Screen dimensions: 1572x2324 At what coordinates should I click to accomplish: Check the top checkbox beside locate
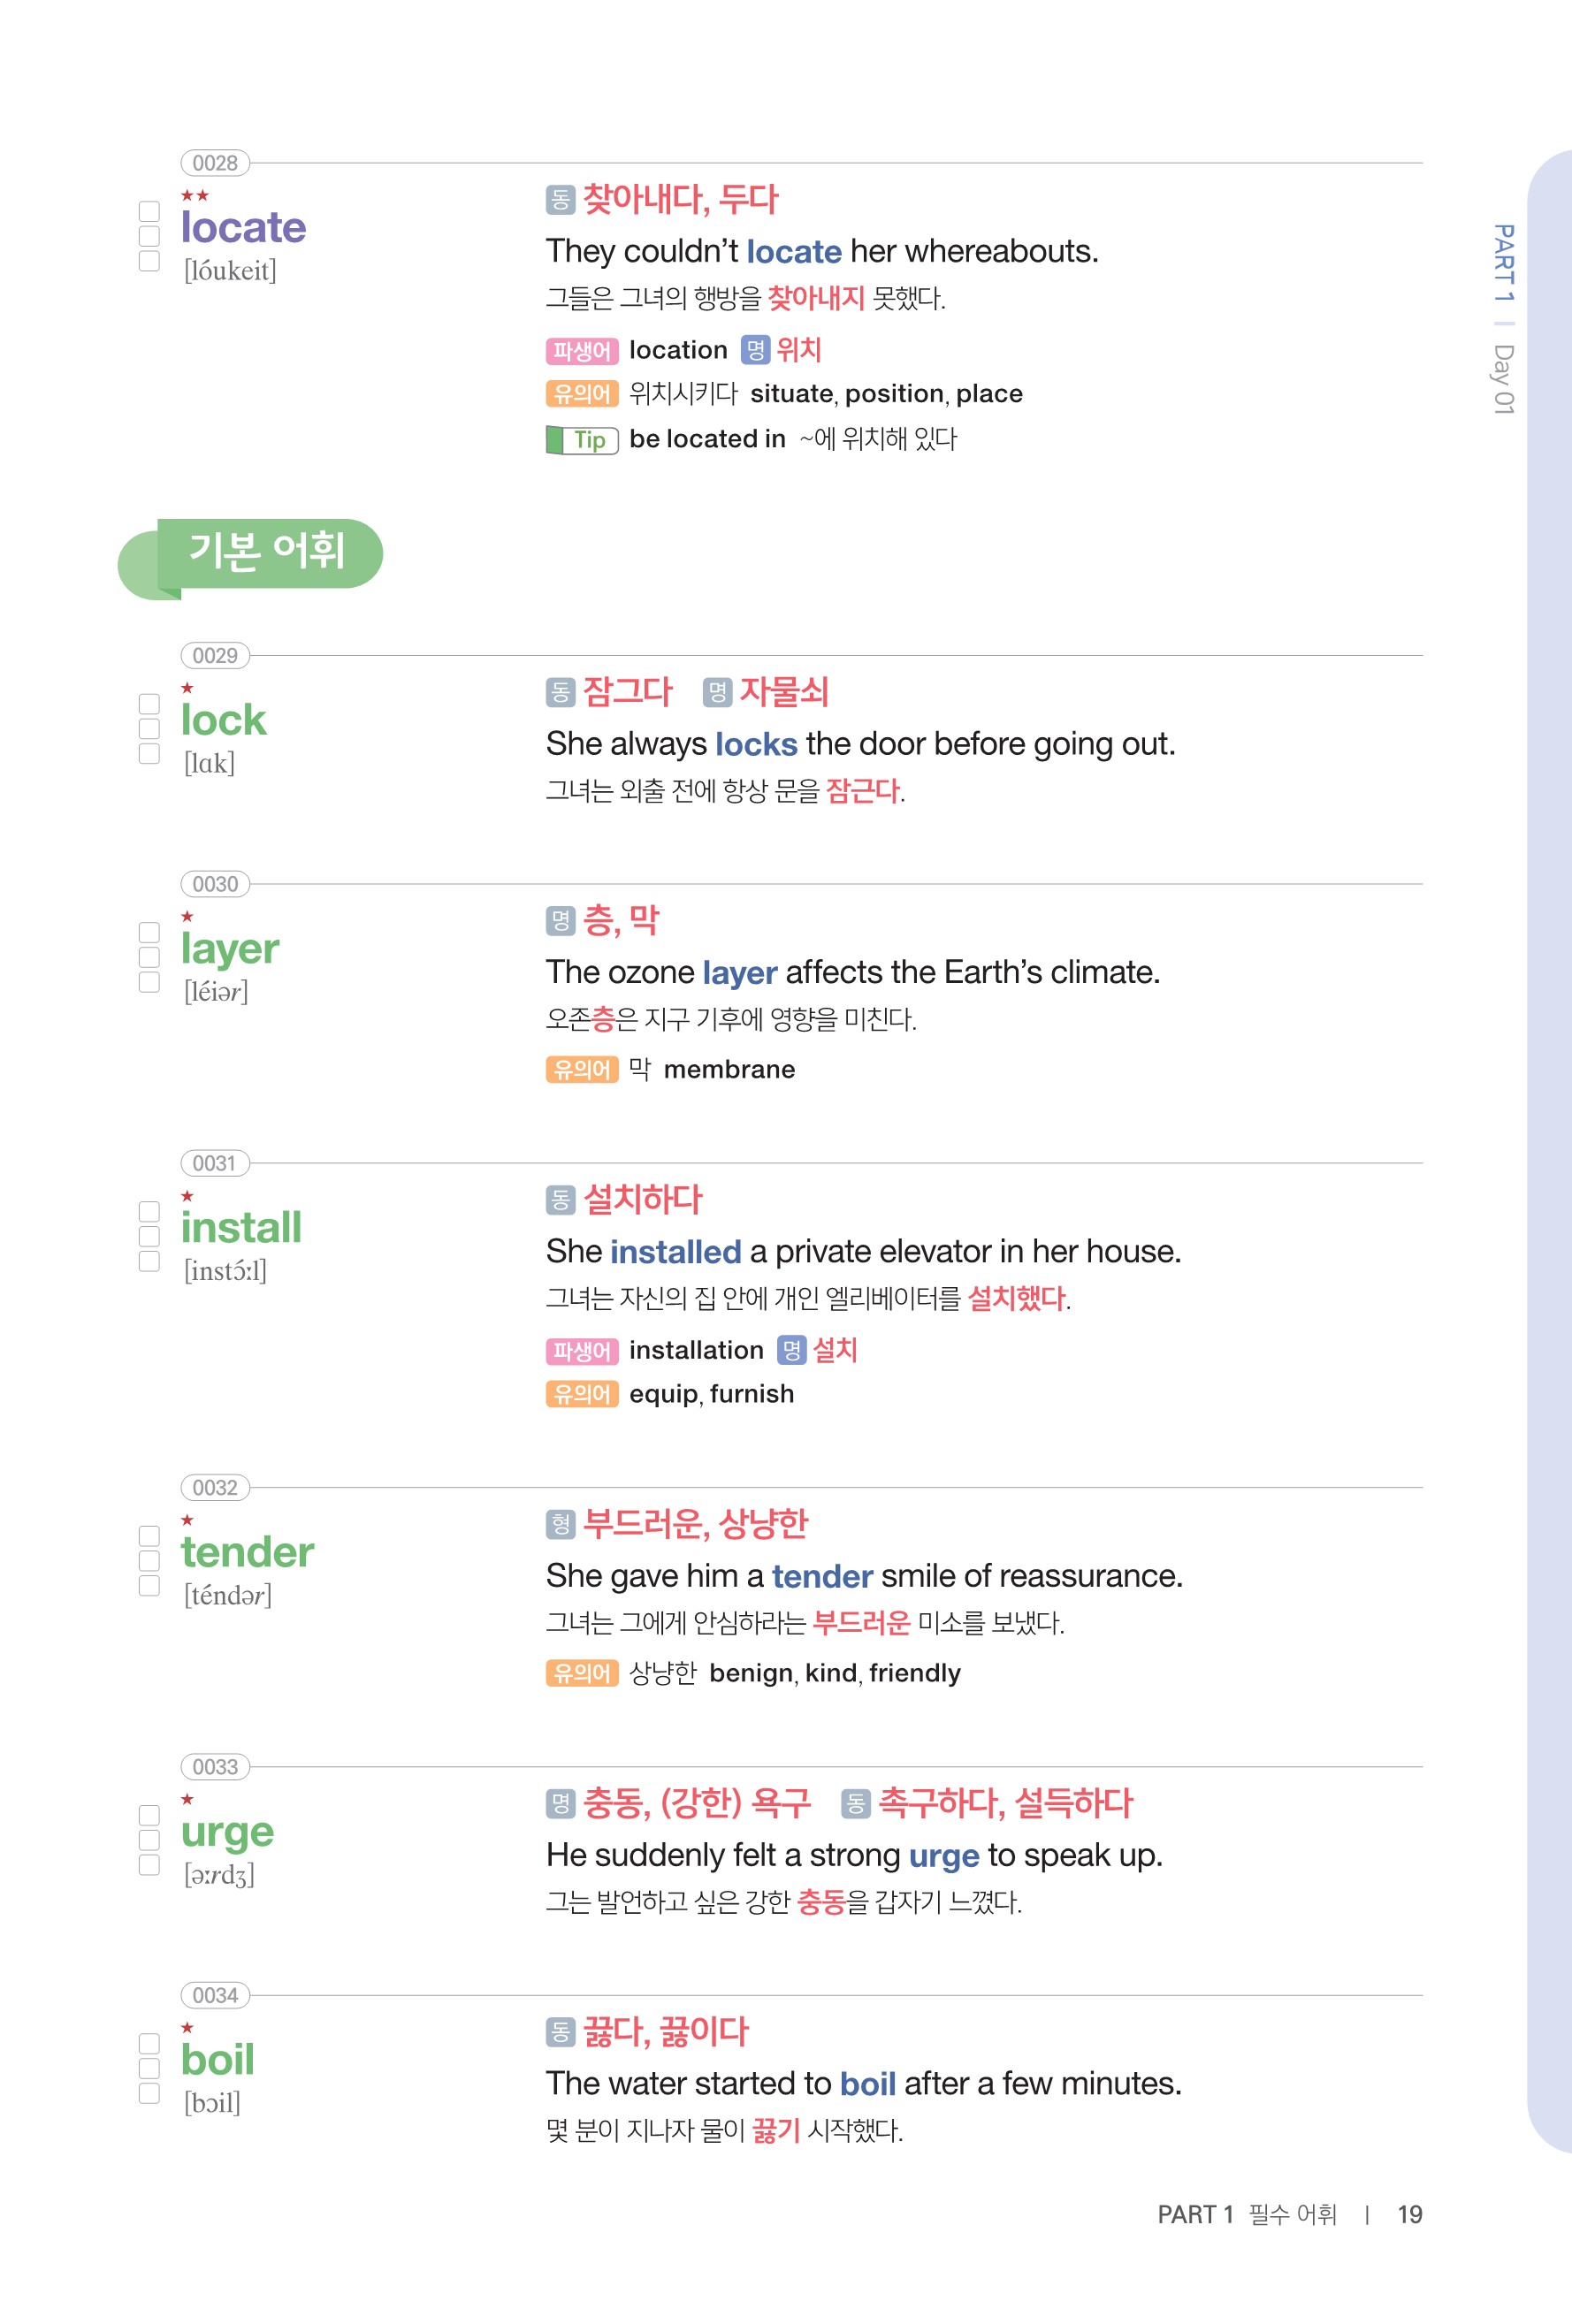tap(149, 211)
